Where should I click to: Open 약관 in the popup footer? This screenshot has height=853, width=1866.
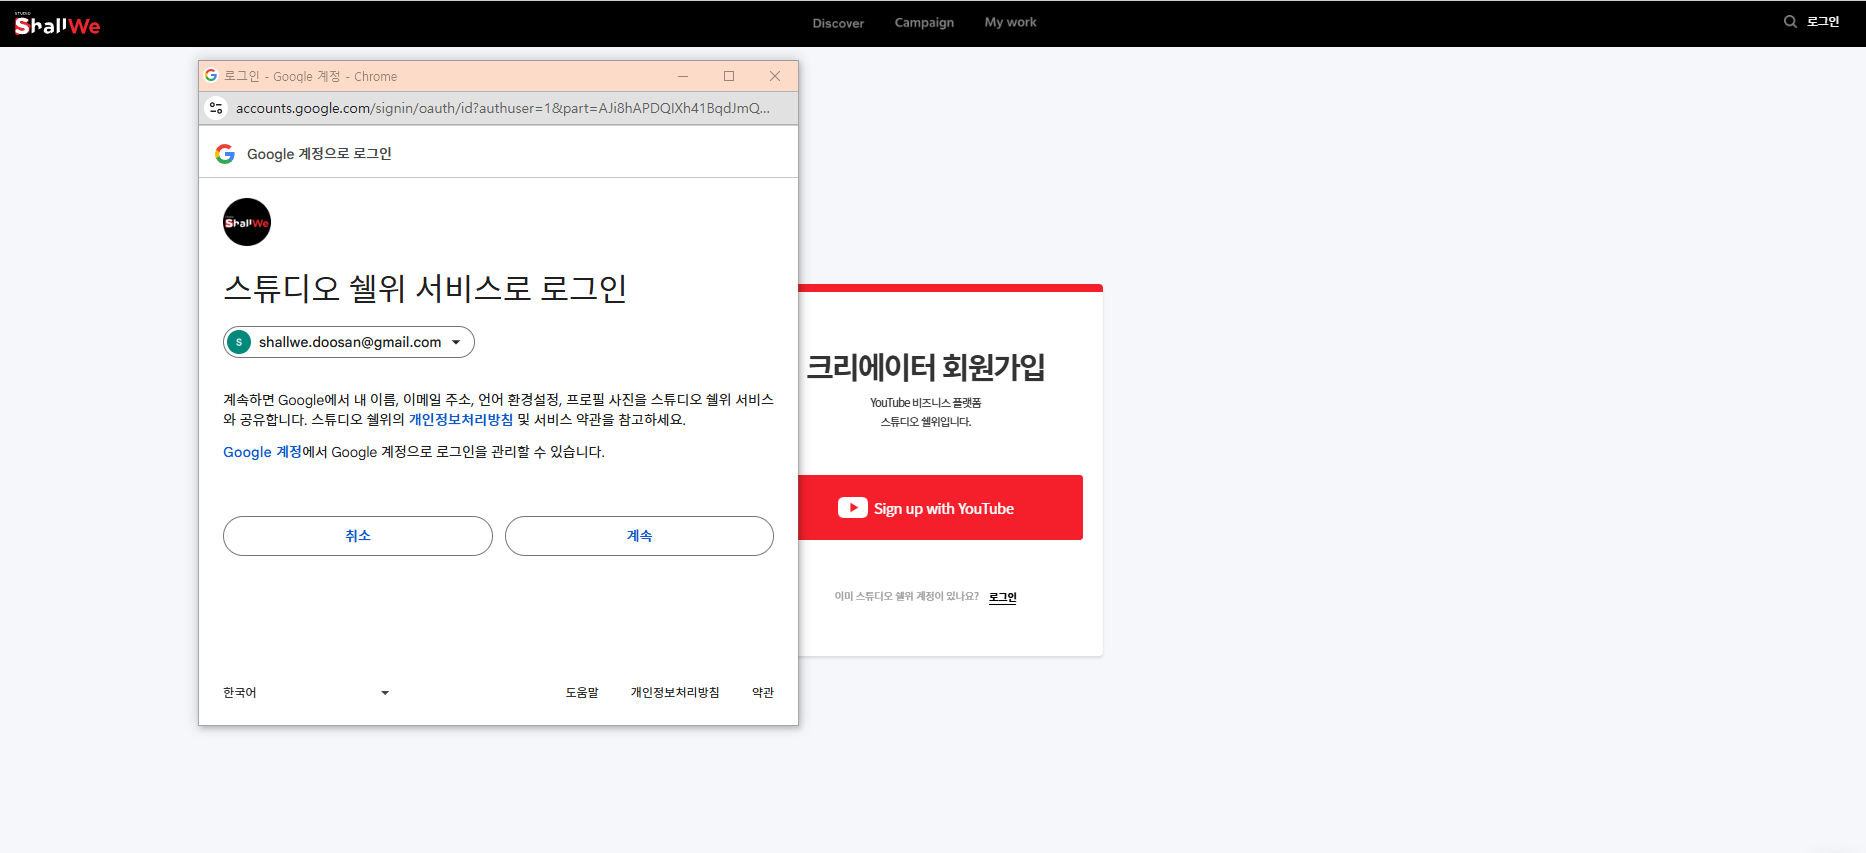tap(763, 693)
